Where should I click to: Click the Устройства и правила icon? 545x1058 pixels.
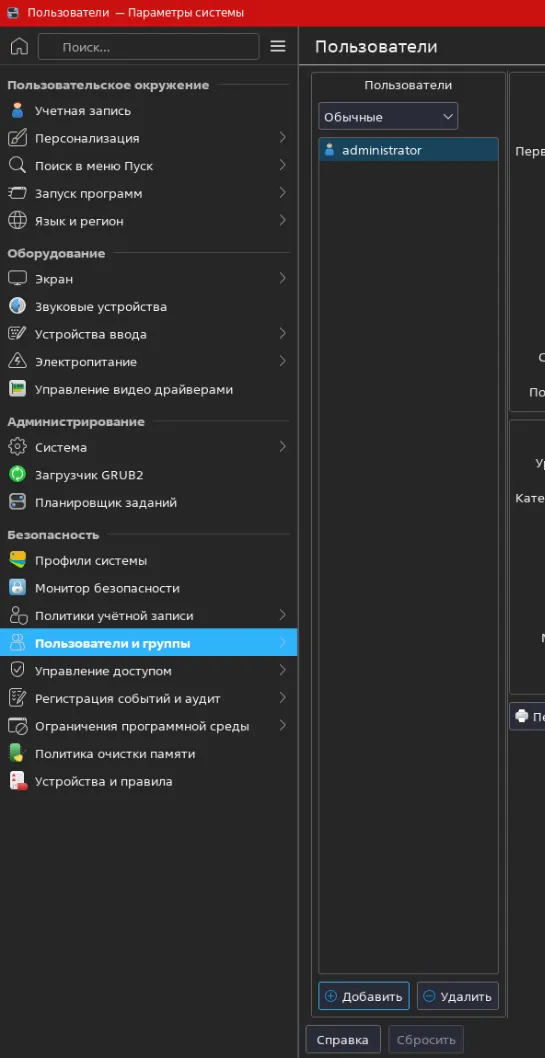[17, 782]
